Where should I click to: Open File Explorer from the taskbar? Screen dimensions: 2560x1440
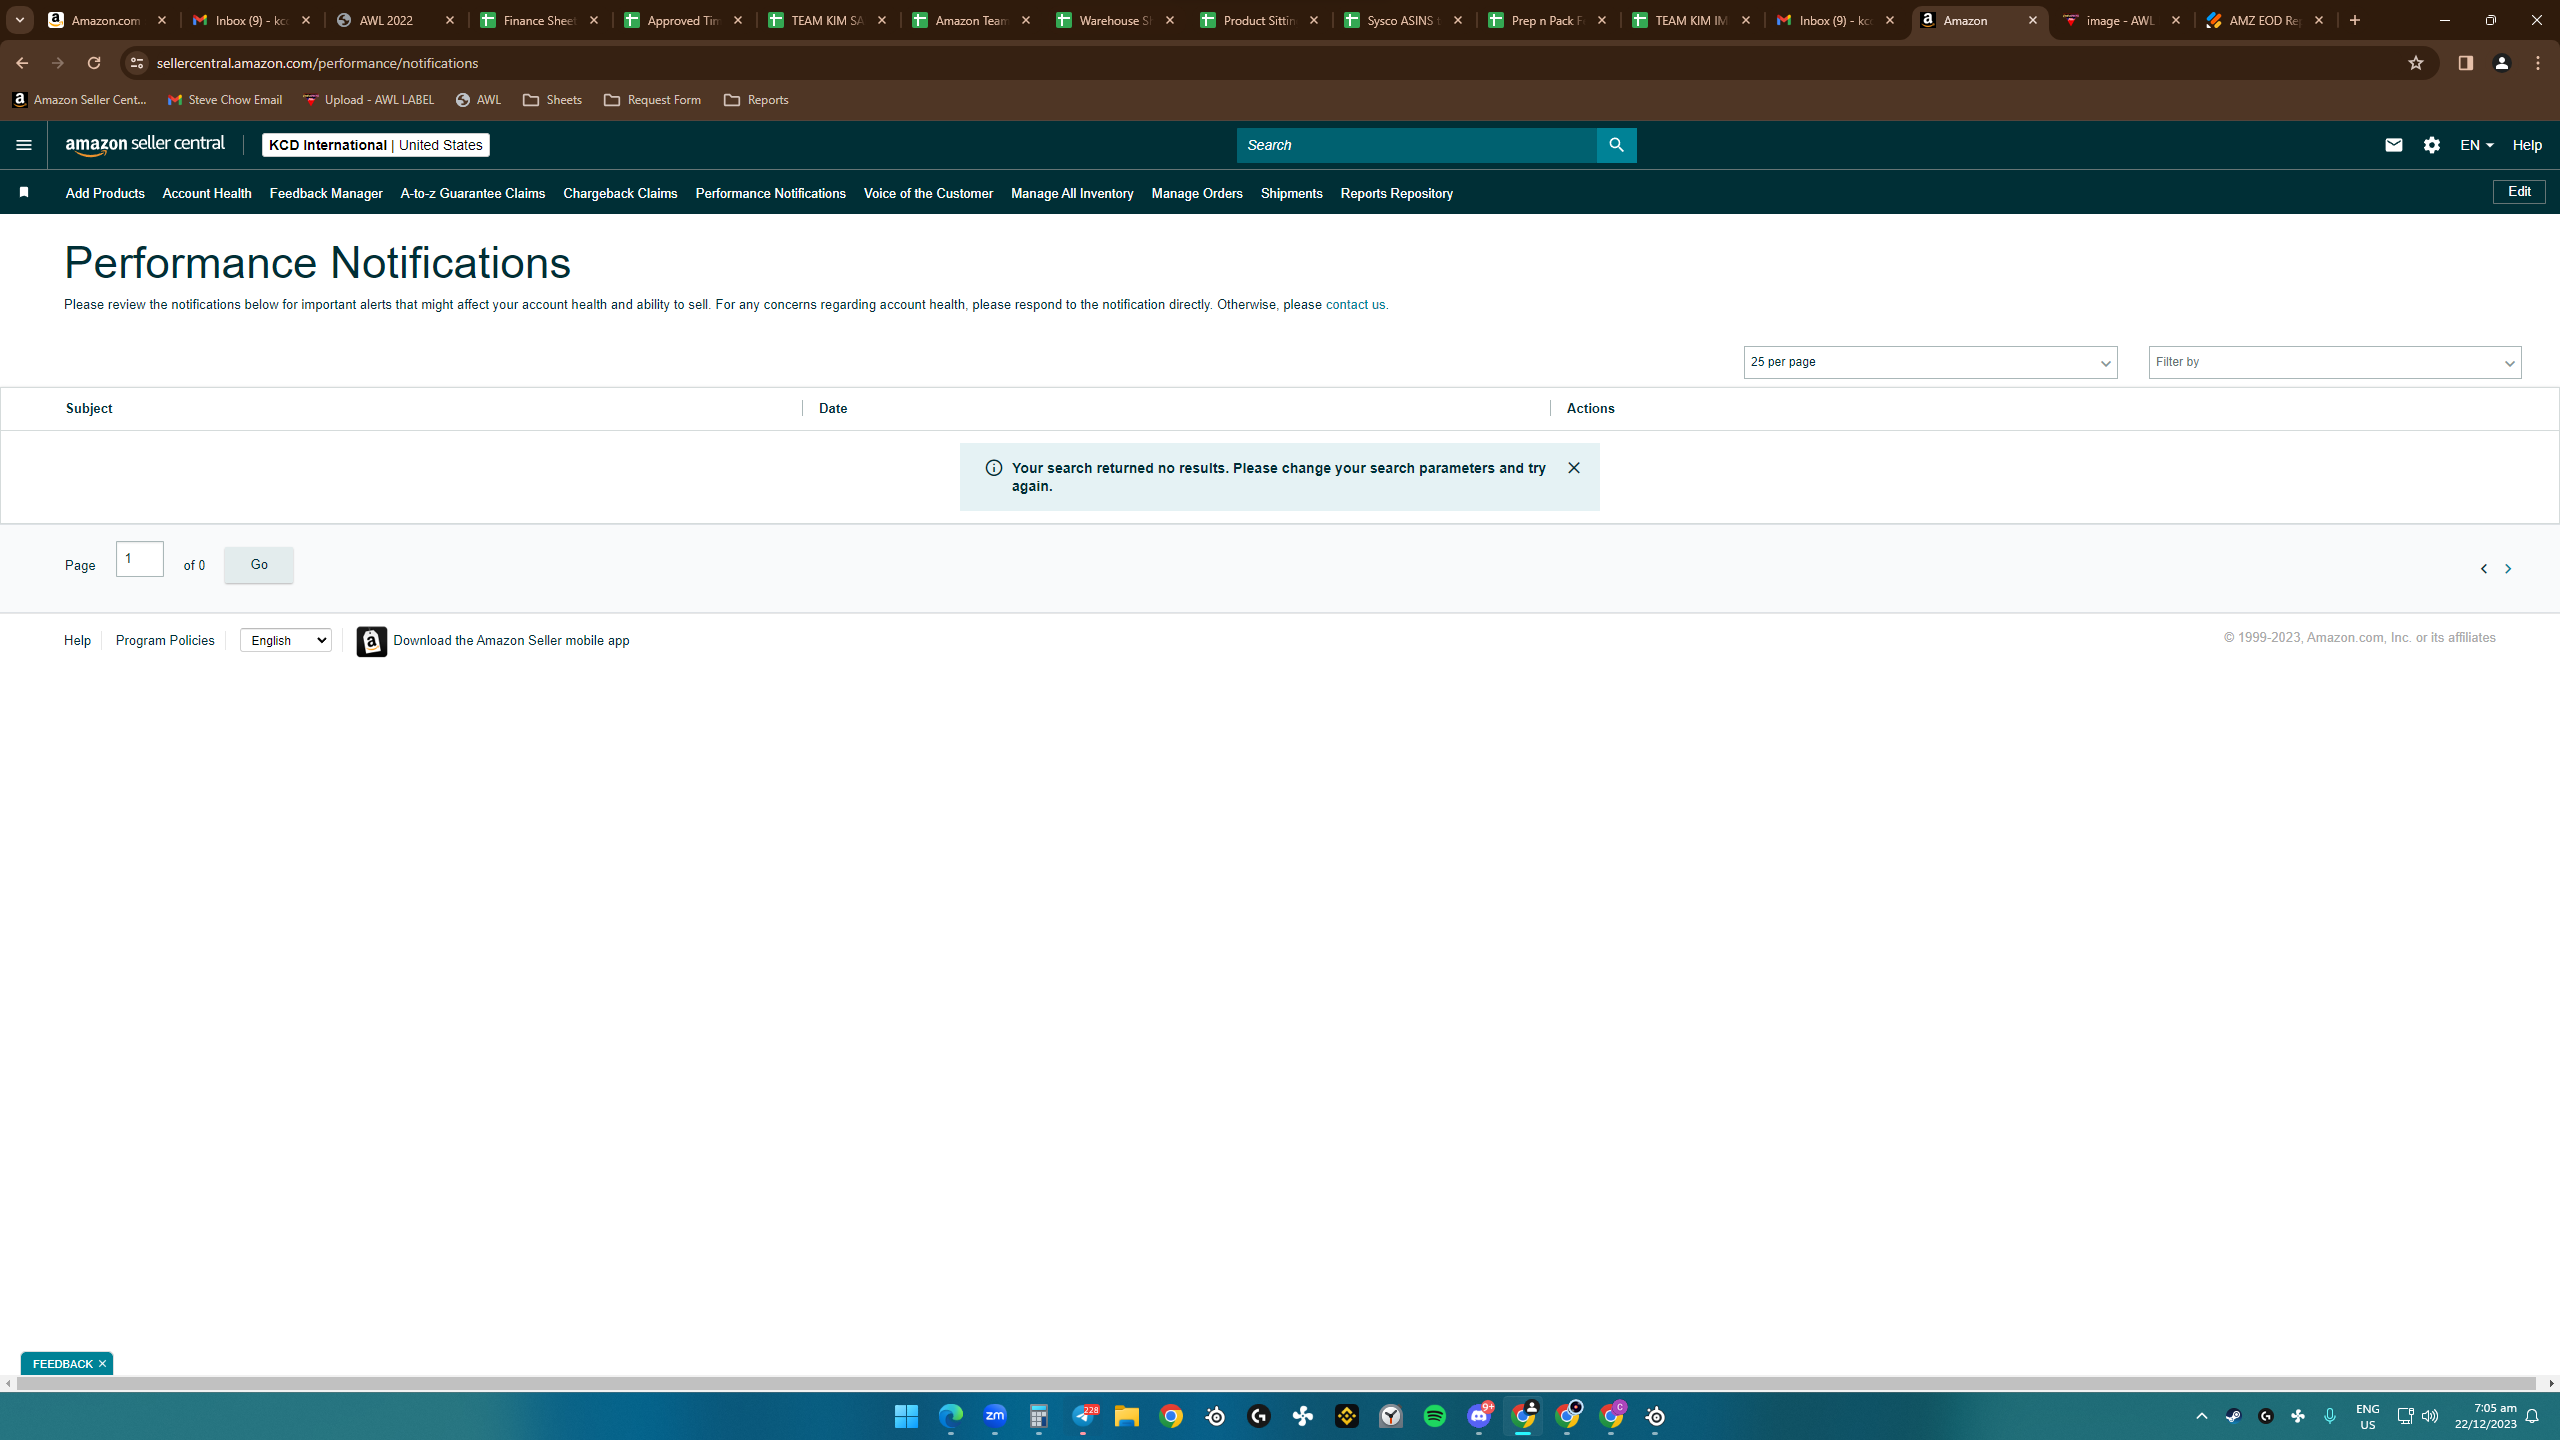coord(1126,1416)
